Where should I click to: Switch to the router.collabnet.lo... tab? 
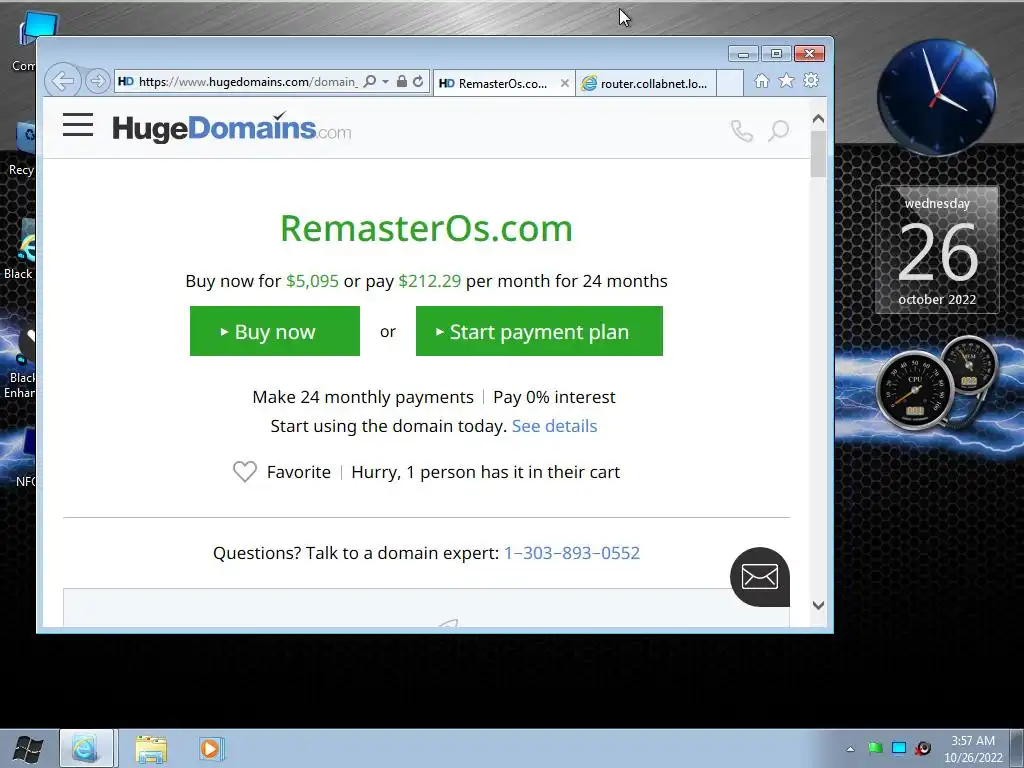point(647,83)
